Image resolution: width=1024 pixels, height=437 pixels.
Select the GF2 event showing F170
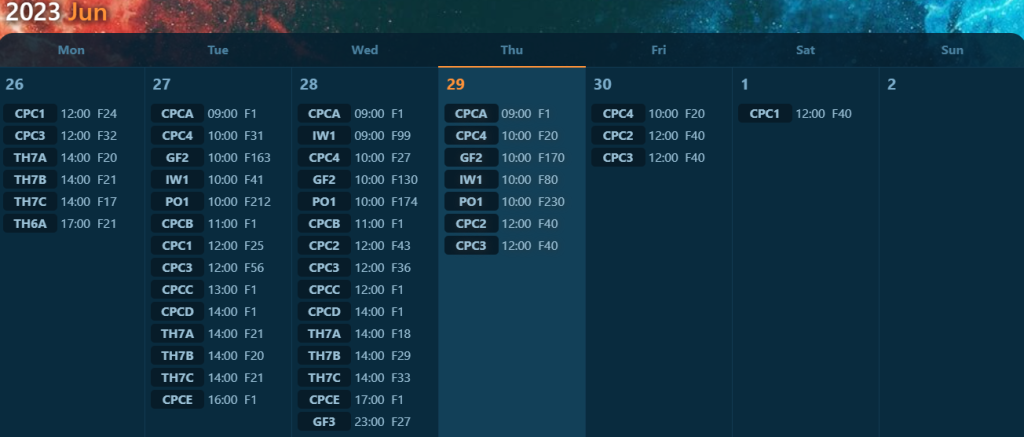pyautogui.click(x=471, y=158)
